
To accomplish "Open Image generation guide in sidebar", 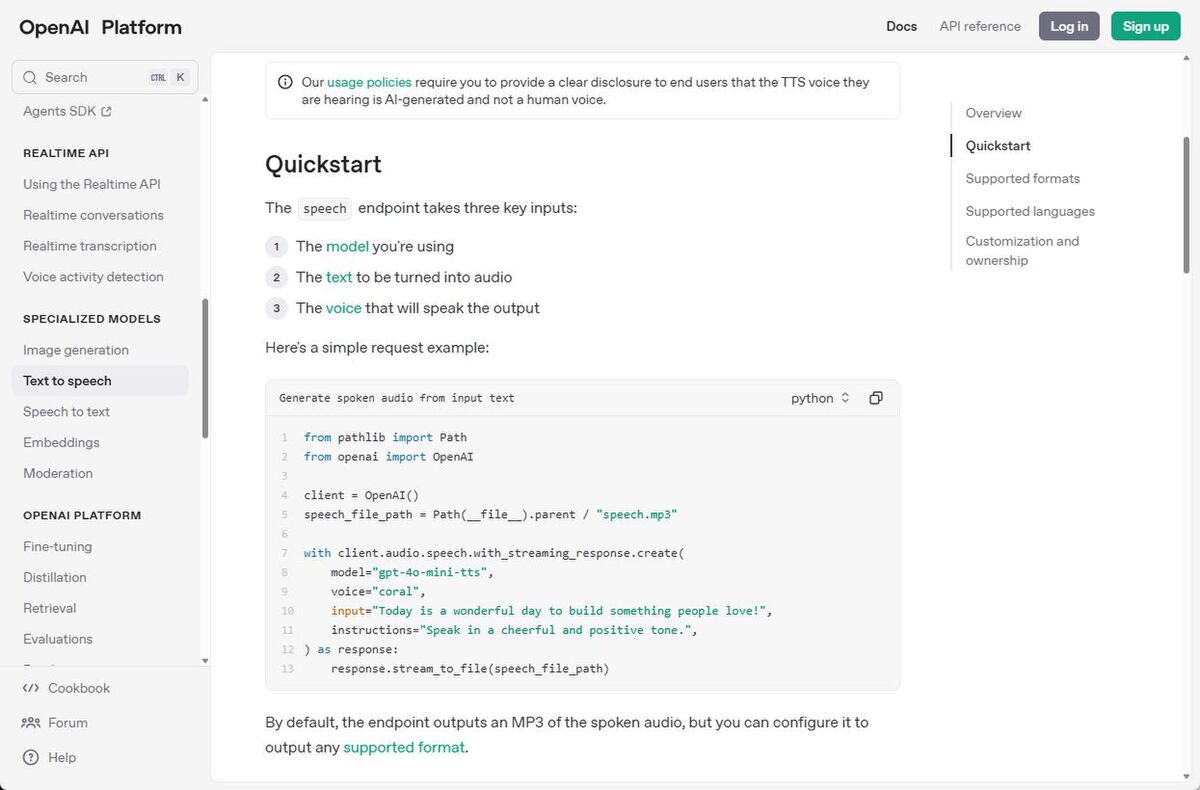I will 76,350.
